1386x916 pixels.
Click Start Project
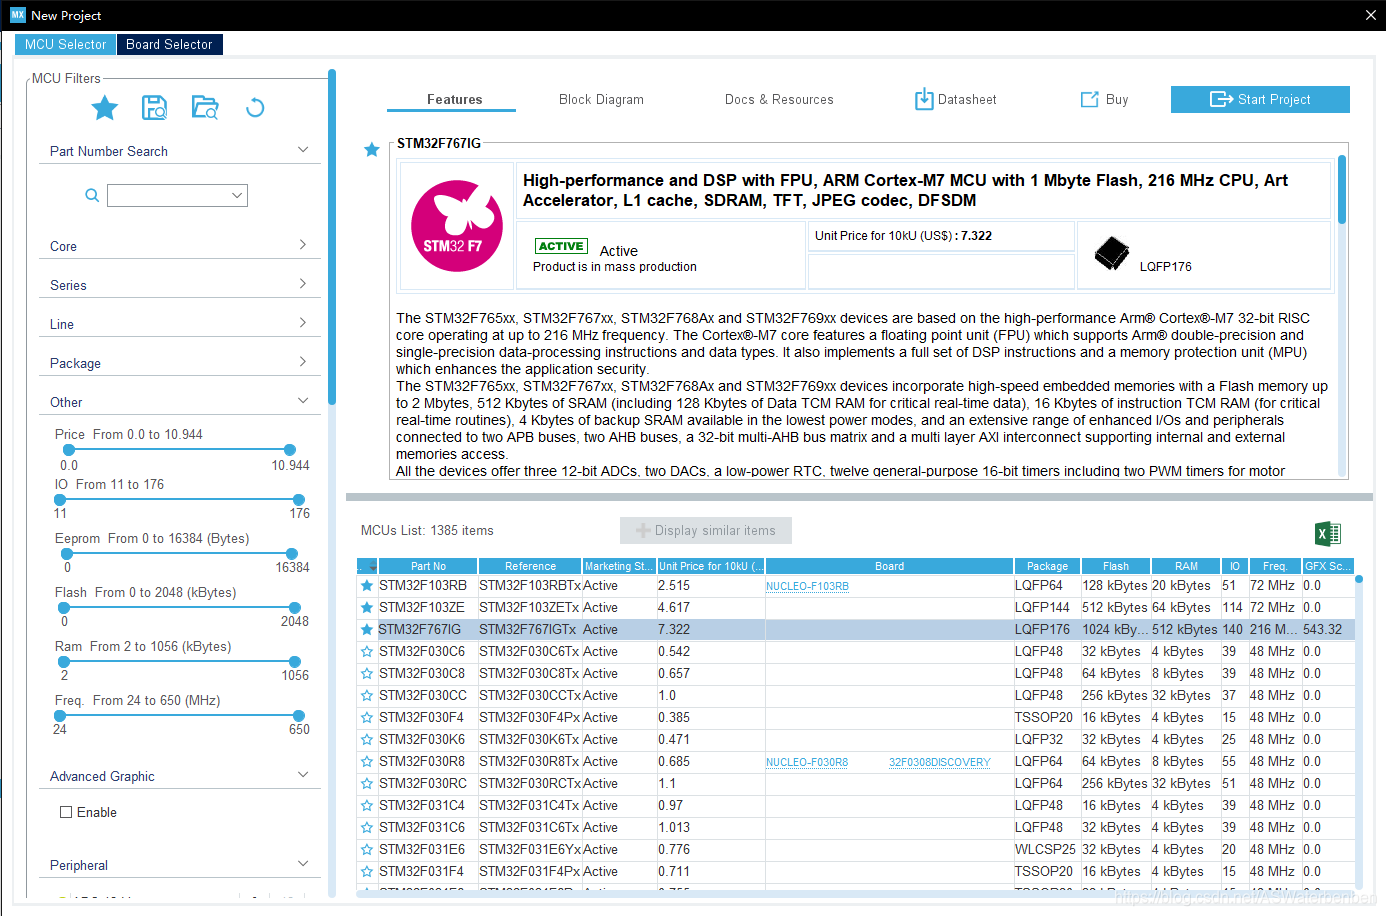[x=1260, y=99]
